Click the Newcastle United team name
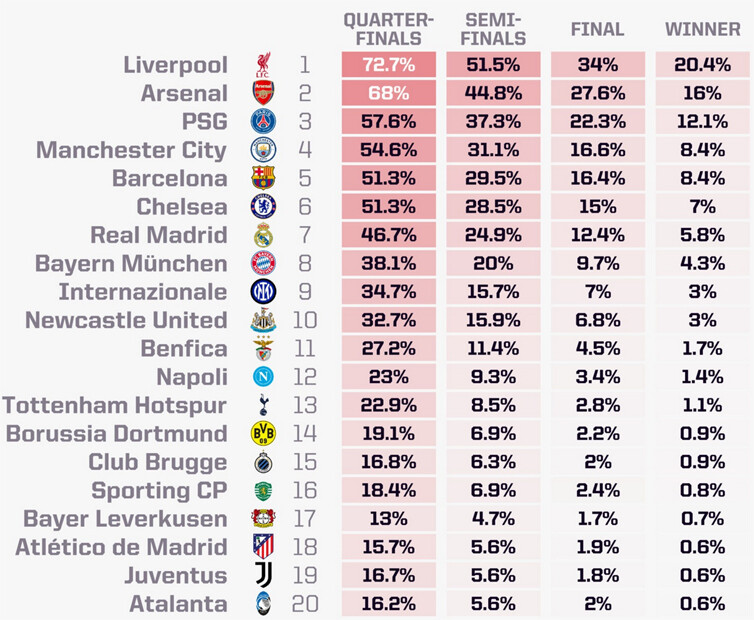The width and height of the screenshot is (754, 620). (x=126, y=320)
